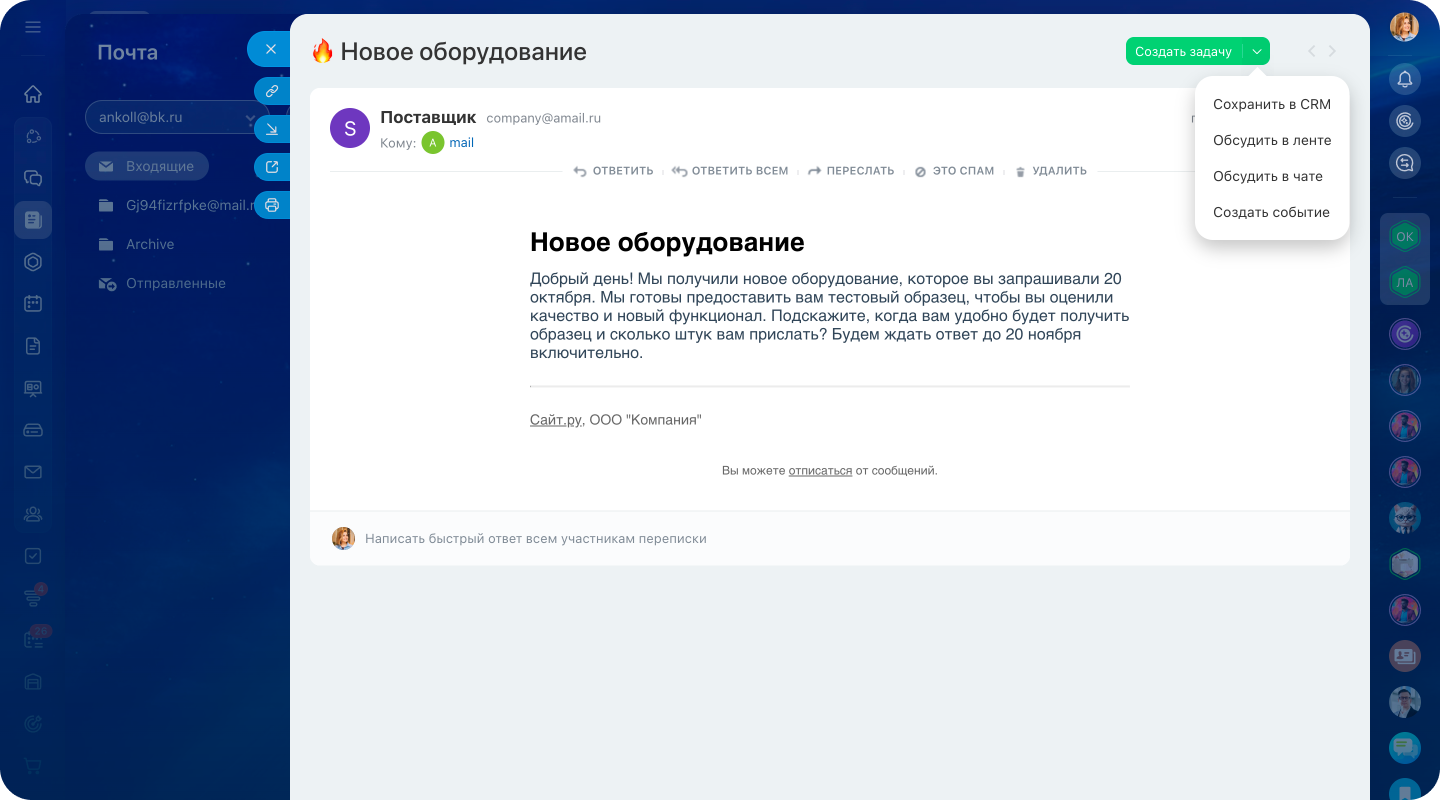The image size is (1440, 800).
Task: Open the calendar icon in left sidebar
Action: coord(33,303)
